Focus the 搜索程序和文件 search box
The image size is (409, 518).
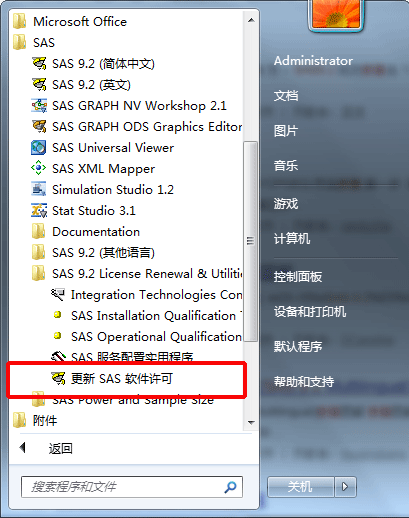(132, 487)
